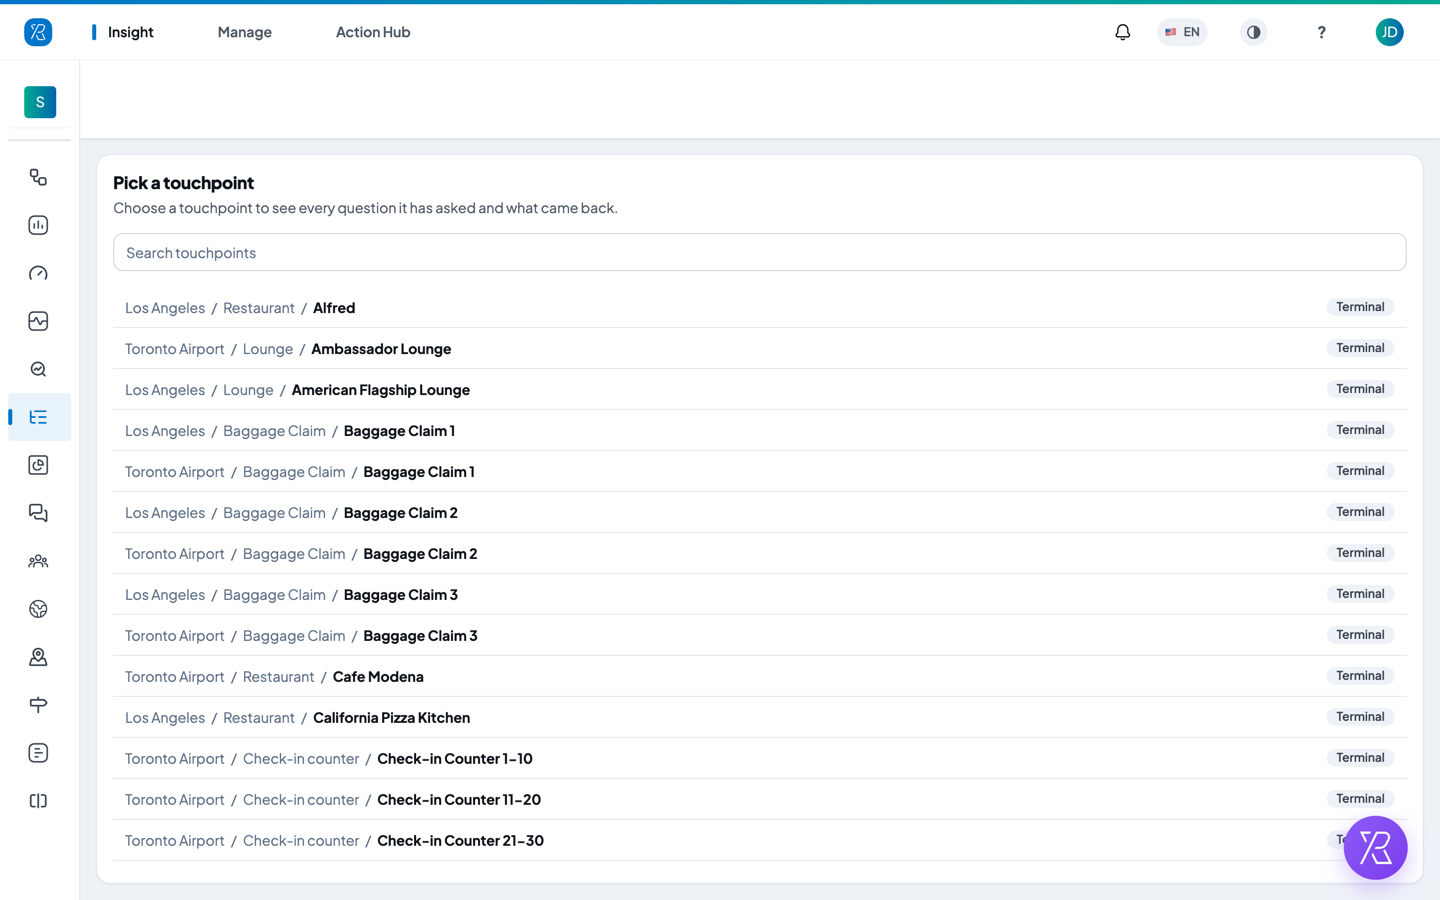Open the flow diagram sidebar icon
Image resolution: width=1440 pixels, height=900 pixels.
click(x=38, y=177)
